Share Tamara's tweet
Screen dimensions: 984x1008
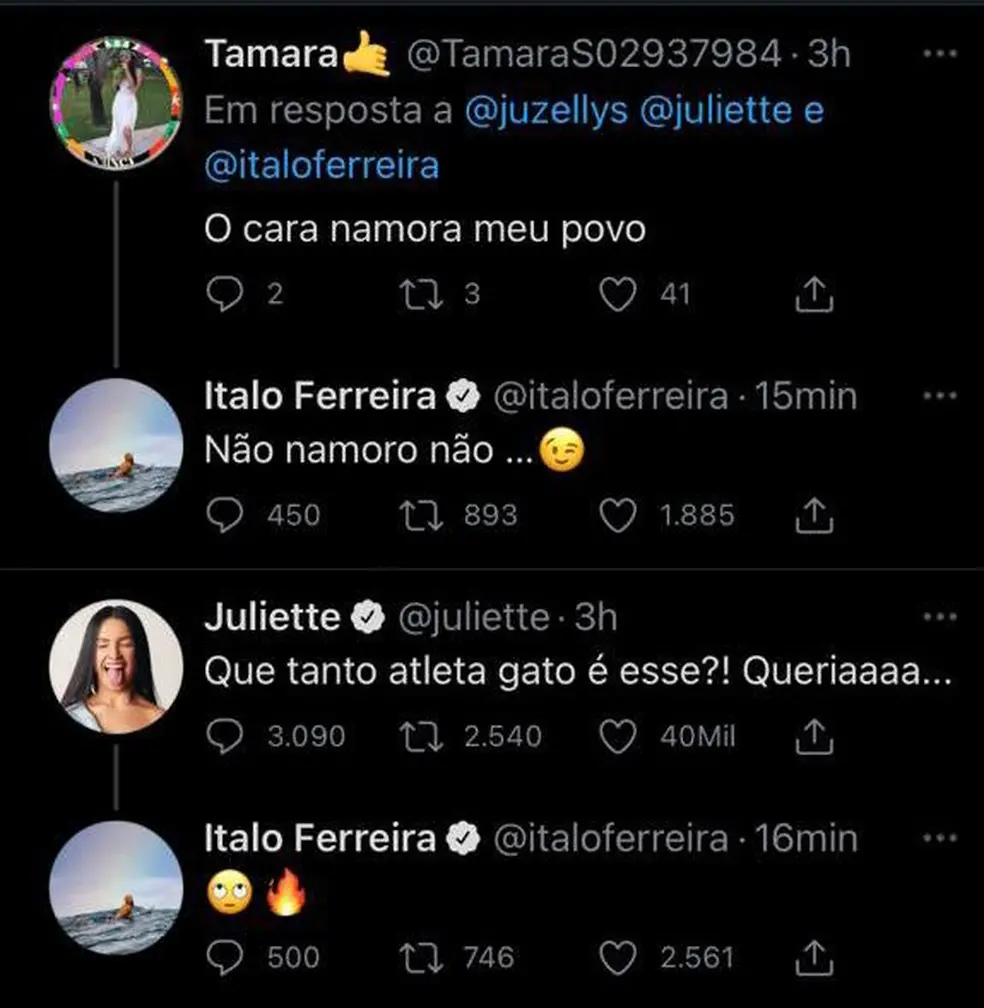point(813,294)
